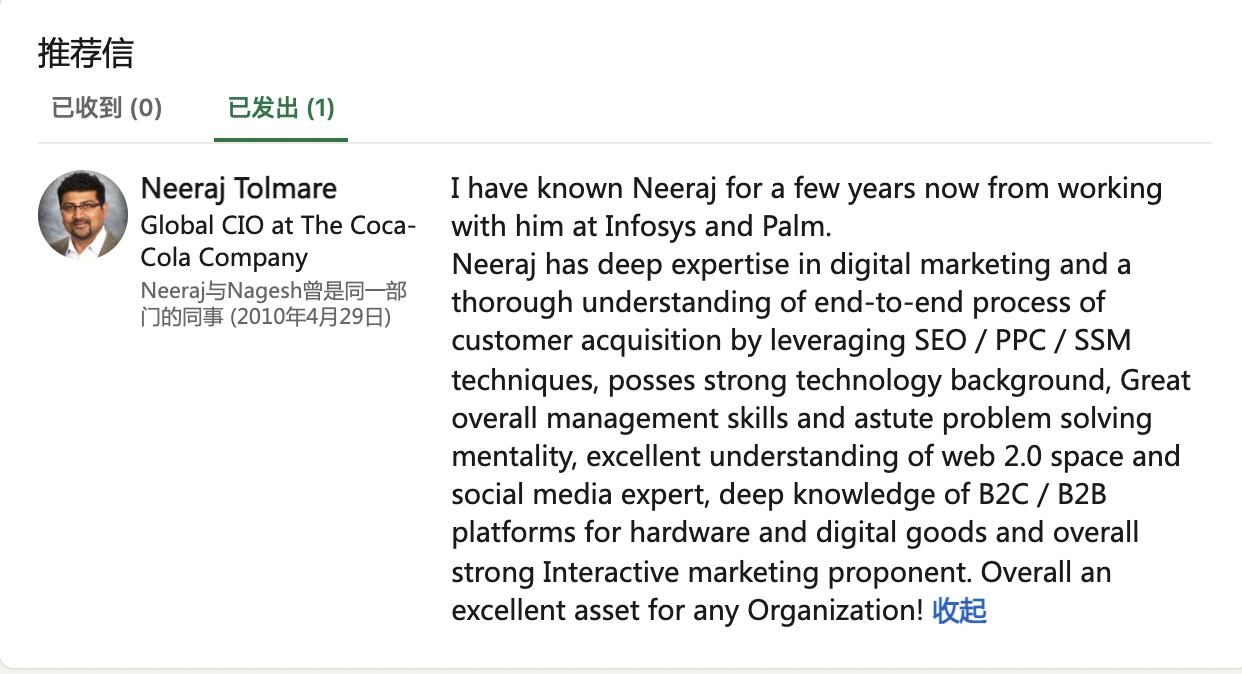
Task: Click the Neeraj与Nagesh曾是同一部门的同事 relationship note
Action: (273, 292)
